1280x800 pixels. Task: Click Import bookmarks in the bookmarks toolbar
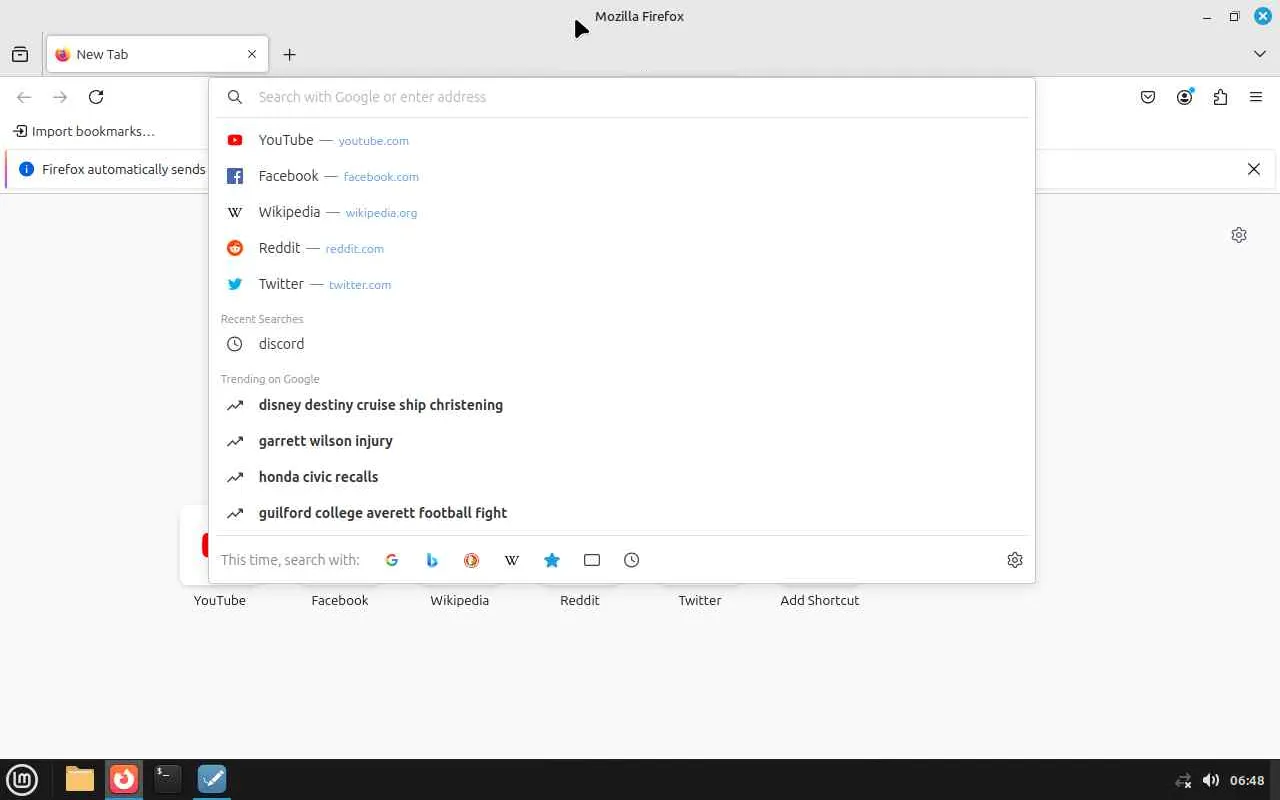(84, 131)
